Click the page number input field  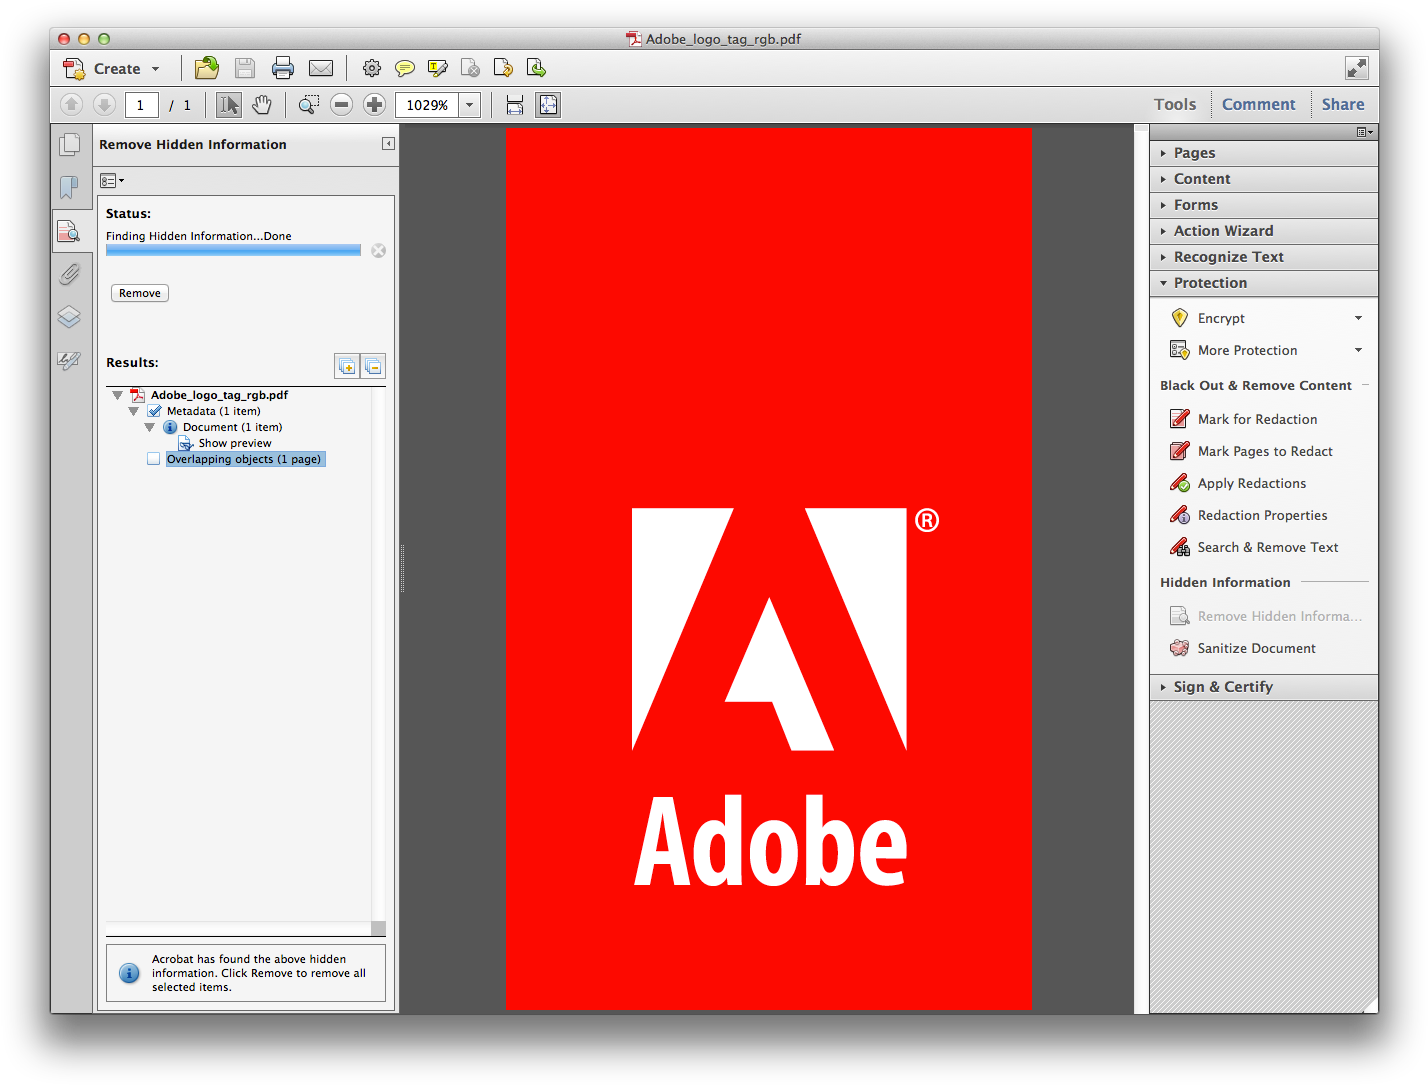click(141, 105)
